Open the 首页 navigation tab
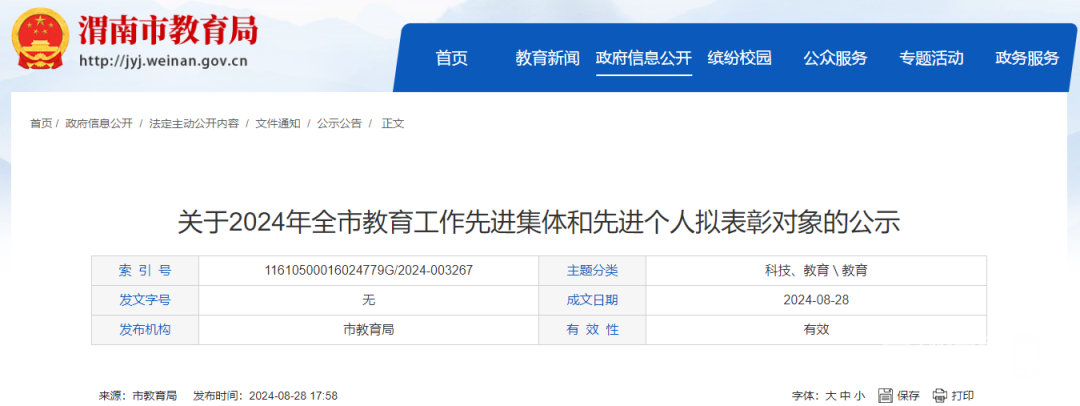1080x406 pixels. (451, 58)
